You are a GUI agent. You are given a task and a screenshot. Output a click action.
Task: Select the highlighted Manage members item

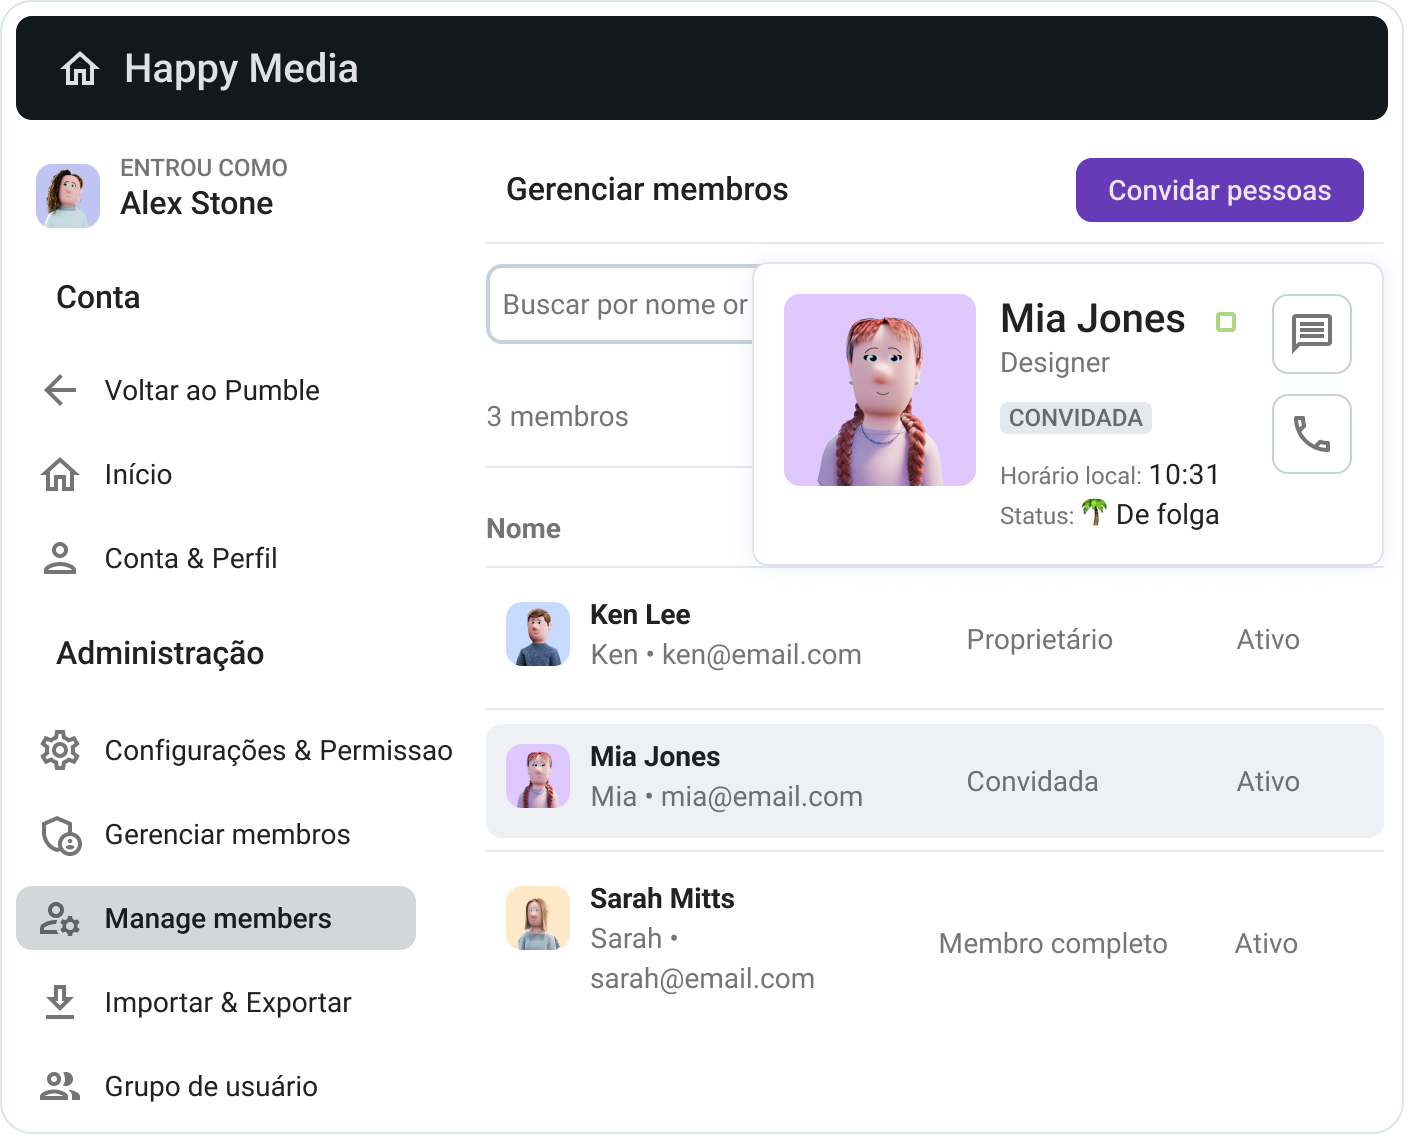pos(216,918)
